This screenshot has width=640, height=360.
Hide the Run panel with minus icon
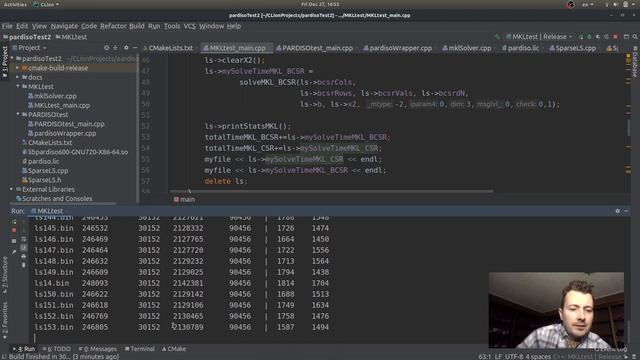626,211
